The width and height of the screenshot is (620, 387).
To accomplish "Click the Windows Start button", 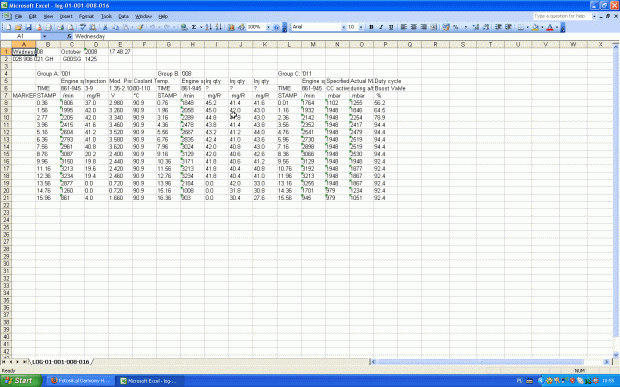I will point(21,381).
